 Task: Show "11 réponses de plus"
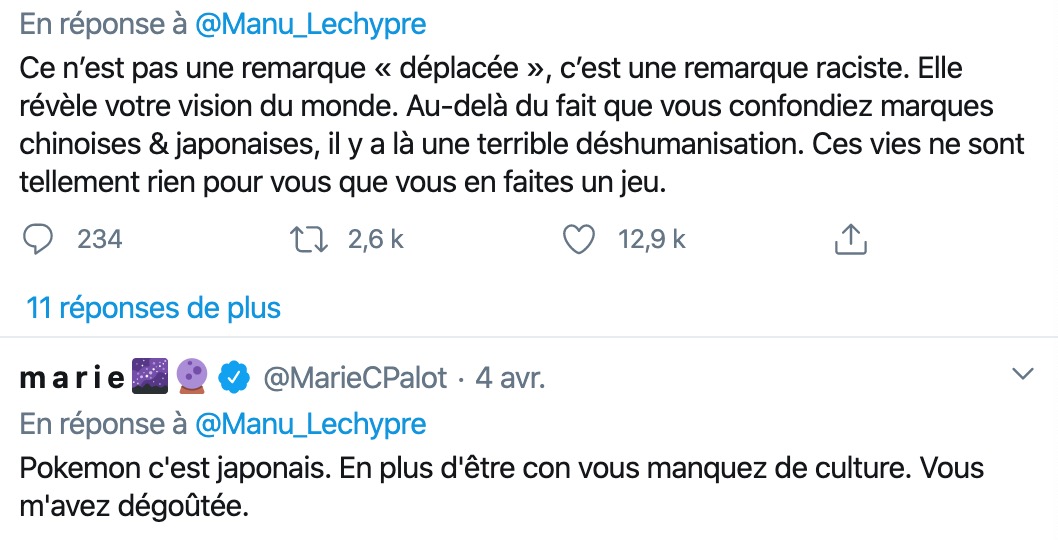(x=153, y=307)
